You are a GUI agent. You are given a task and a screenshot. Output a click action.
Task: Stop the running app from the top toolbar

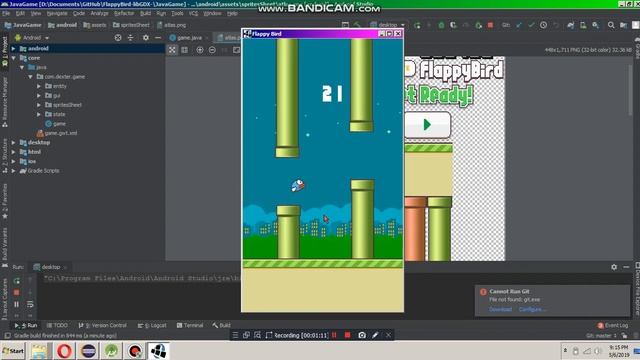click(490, 25)
